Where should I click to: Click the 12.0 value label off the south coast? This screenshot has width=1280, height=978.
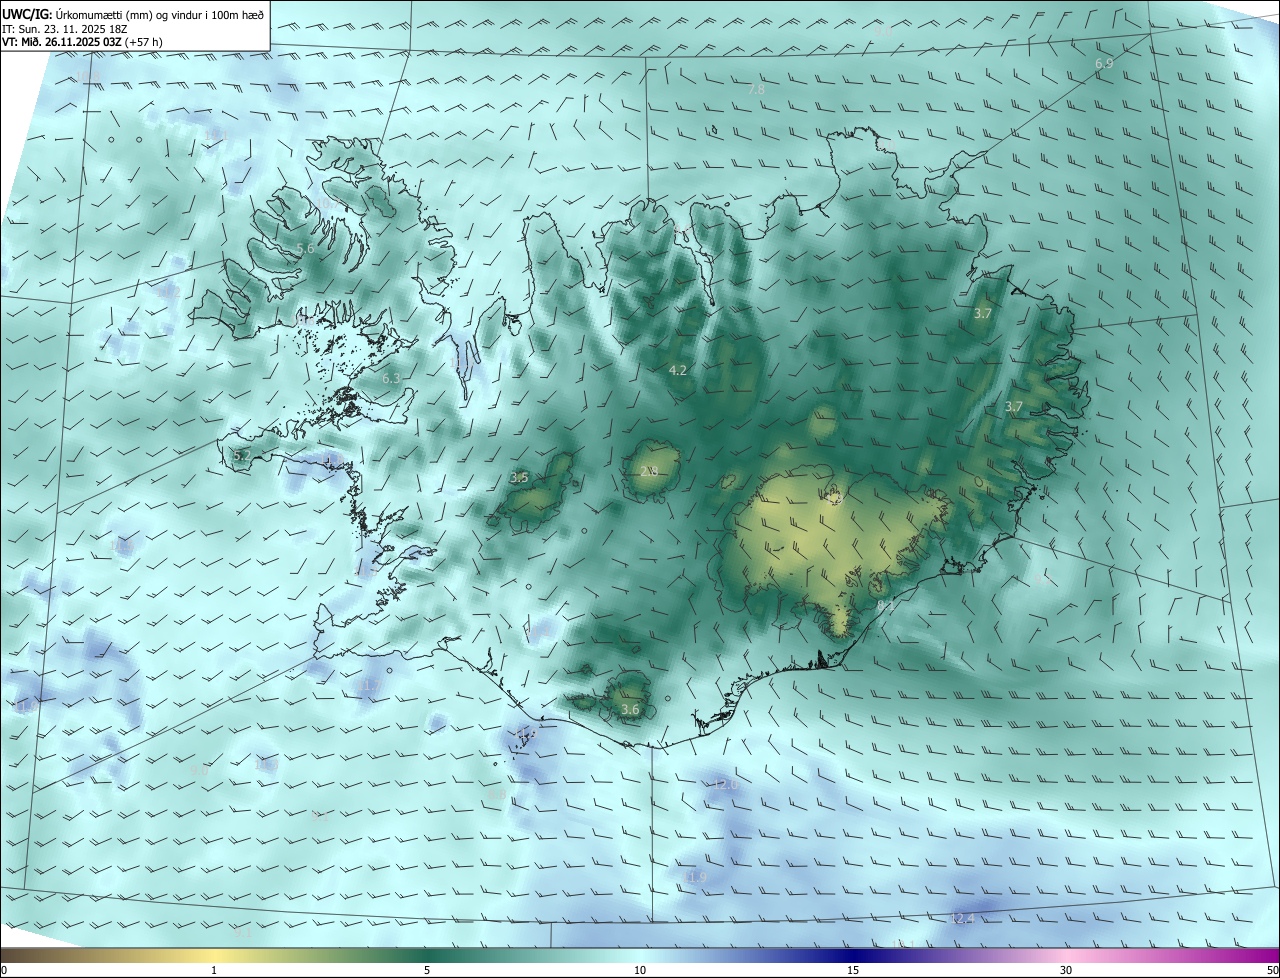(x=725, y=784)
